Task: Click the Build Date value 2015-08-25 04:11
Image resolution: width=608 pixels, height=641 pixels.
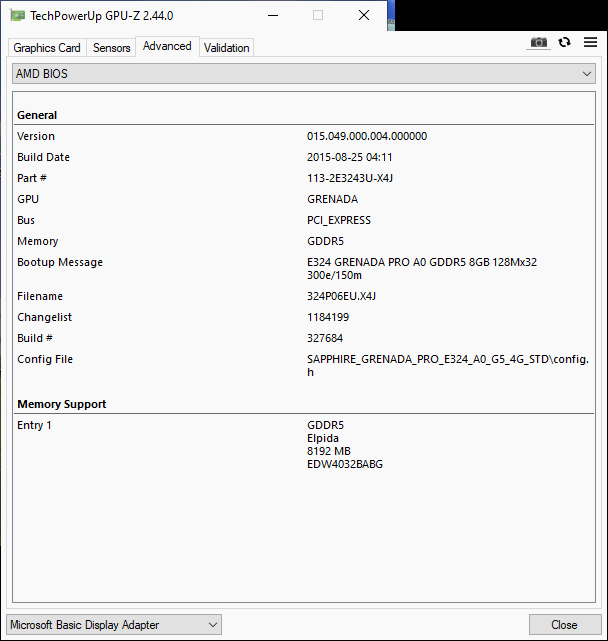Action: [x=350, y=157]
